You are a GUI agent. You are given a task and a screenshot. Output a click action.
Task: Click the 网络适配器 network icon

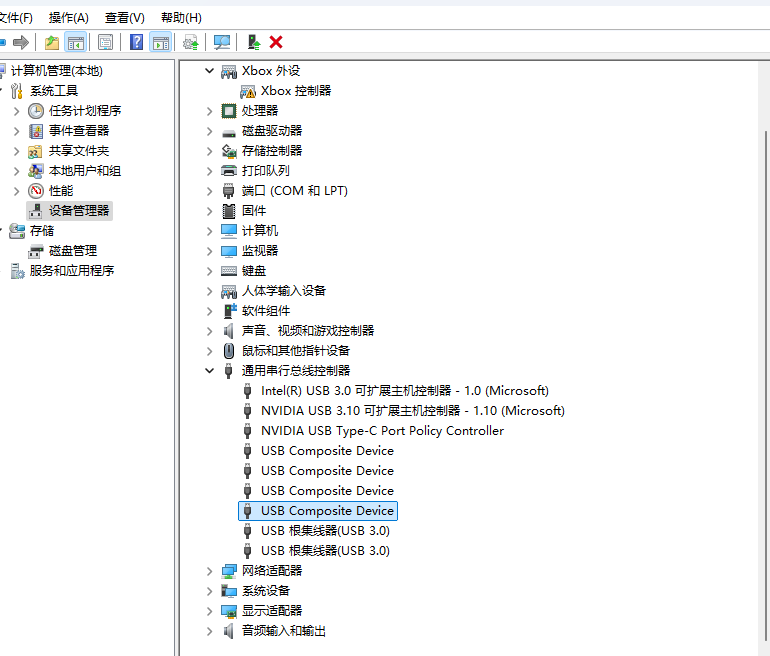[229, 571]
